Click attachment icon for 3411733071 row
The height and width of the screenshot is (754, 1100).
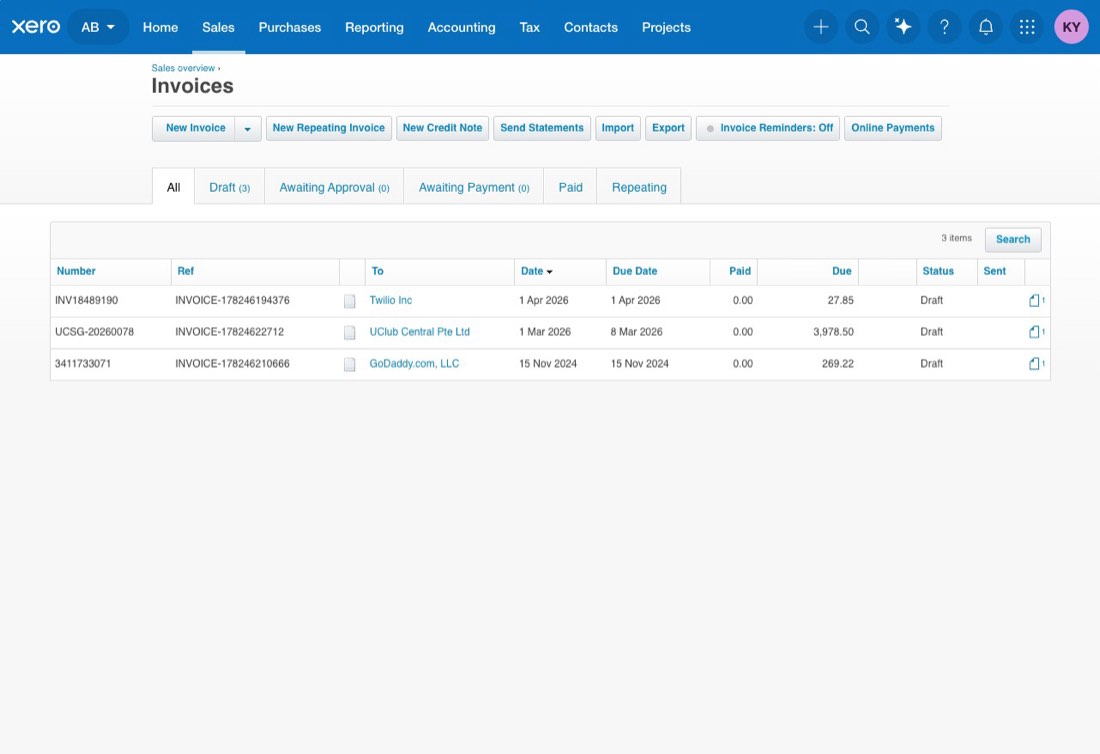(x=1036, y=363)
